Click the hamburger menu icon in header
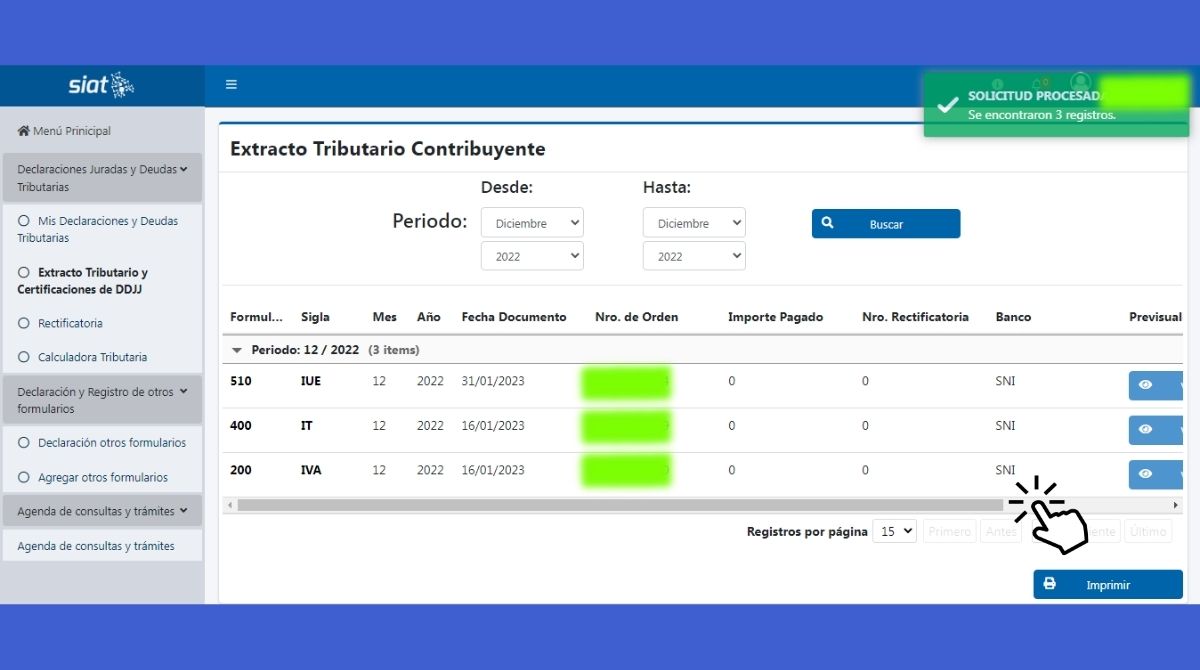The width and height of the screenshot is (1200, 670). coord(231,85)
